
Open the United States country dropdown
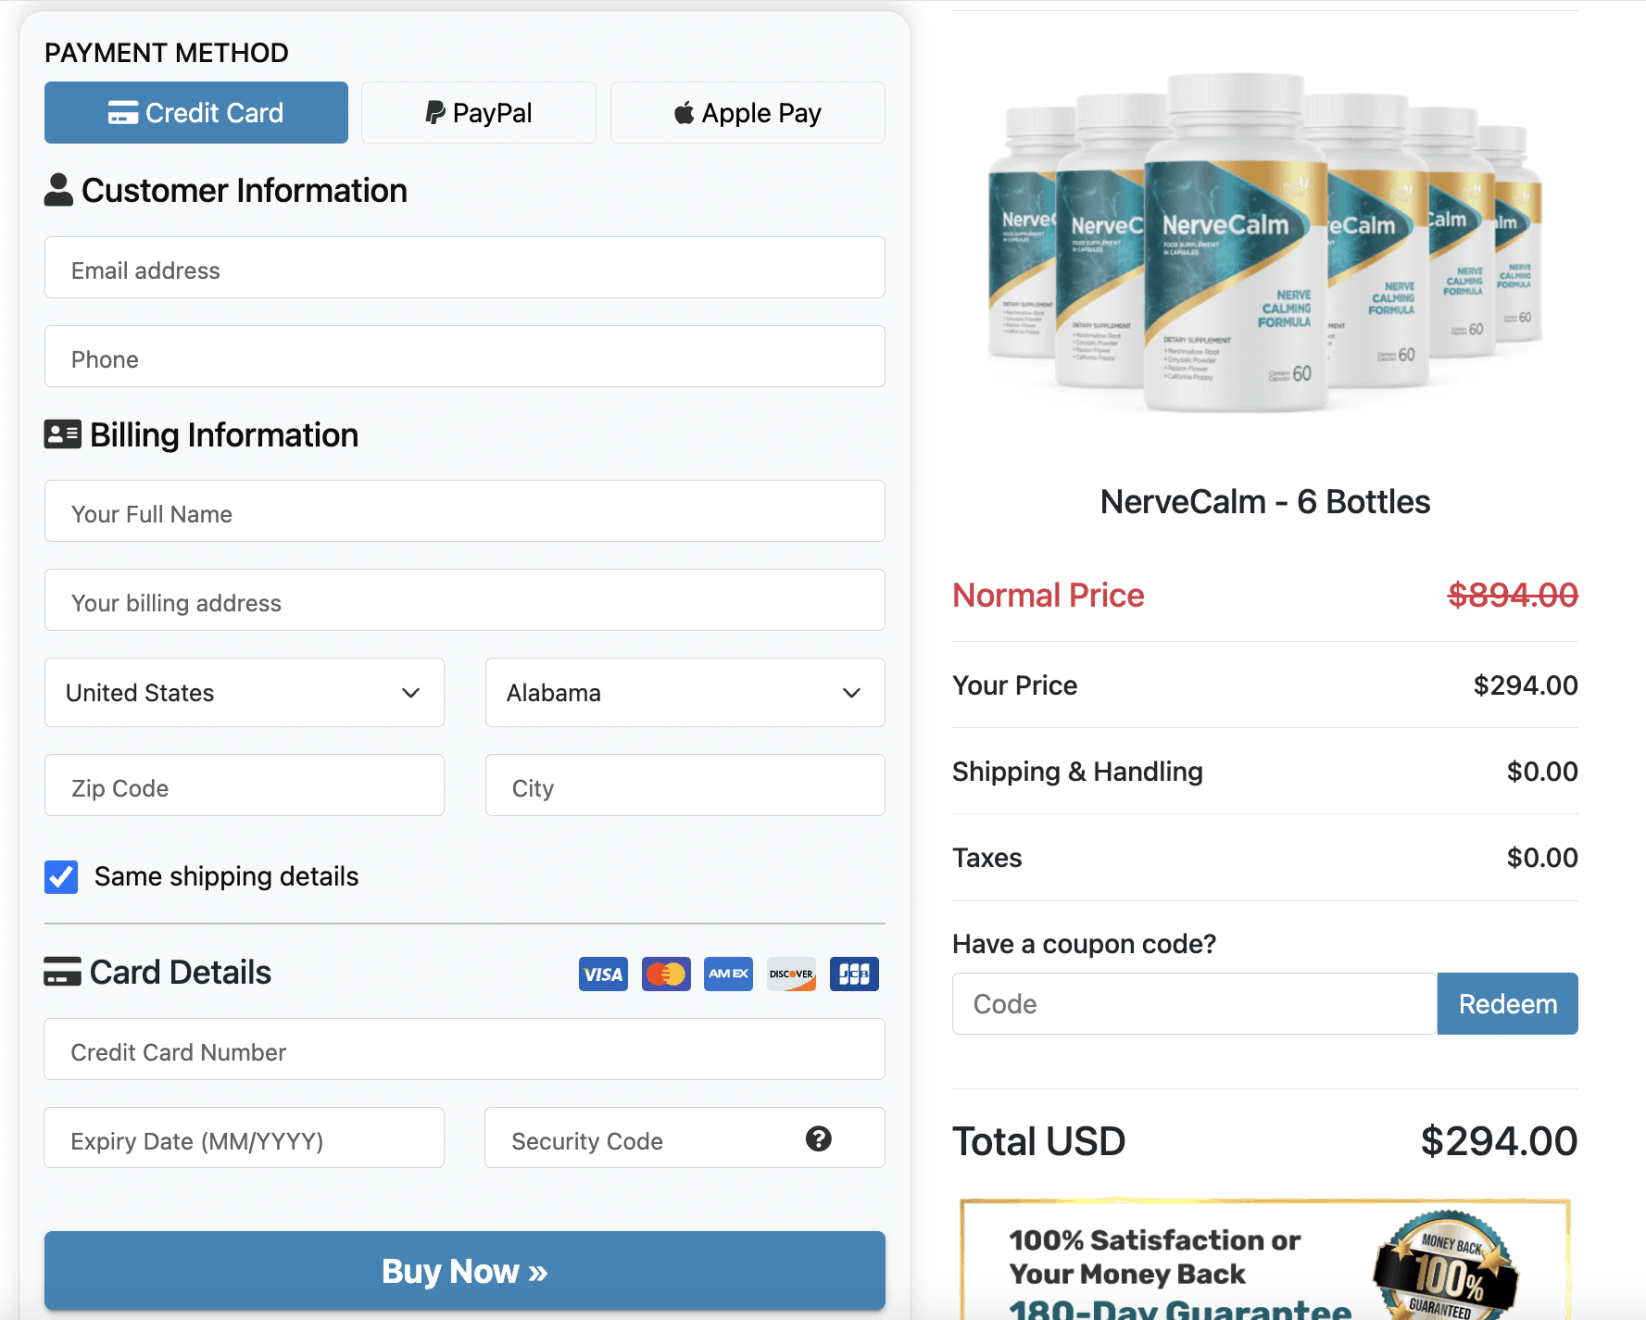(x=244, y=692)
